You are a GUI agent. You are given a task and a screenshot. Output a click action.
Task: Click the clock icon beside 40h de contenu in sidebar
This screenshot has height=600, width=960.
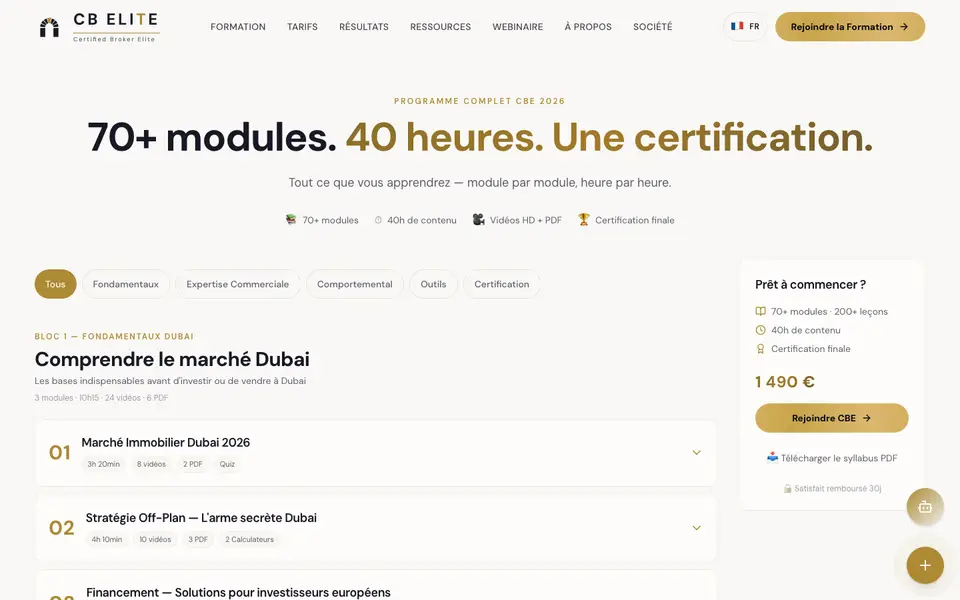[760, 330]
